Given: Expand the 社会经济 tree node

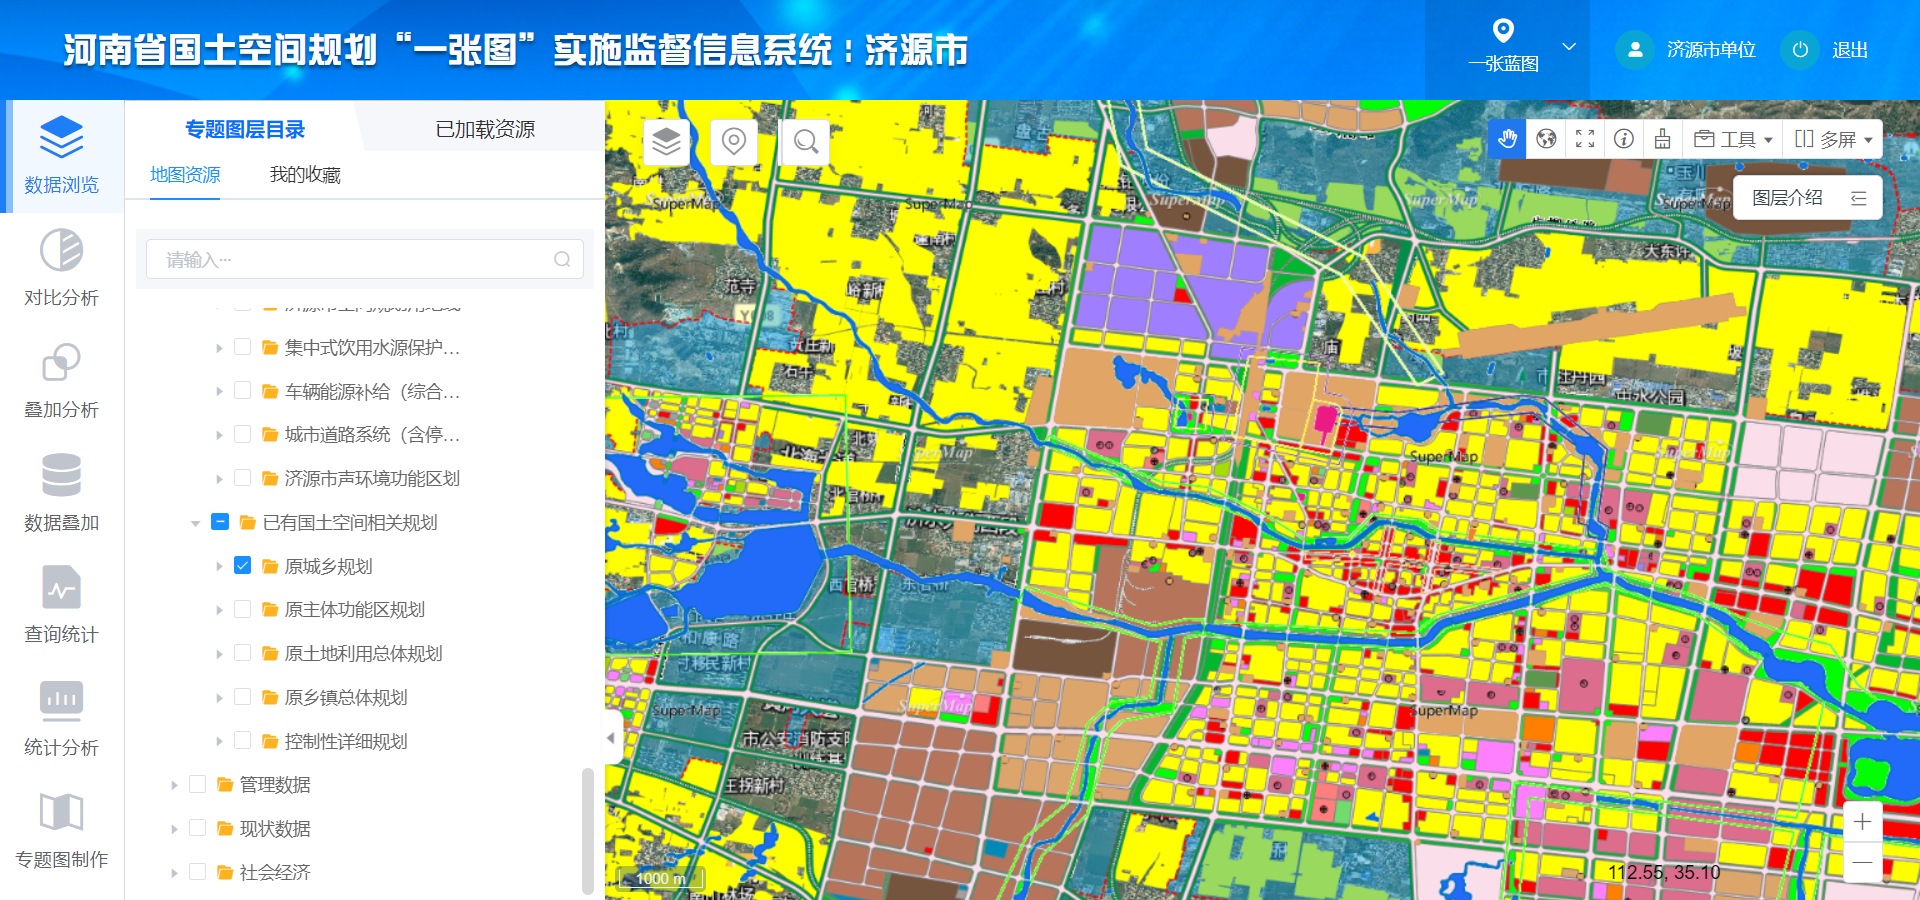Looking at the screenshot, I should 174,873.
